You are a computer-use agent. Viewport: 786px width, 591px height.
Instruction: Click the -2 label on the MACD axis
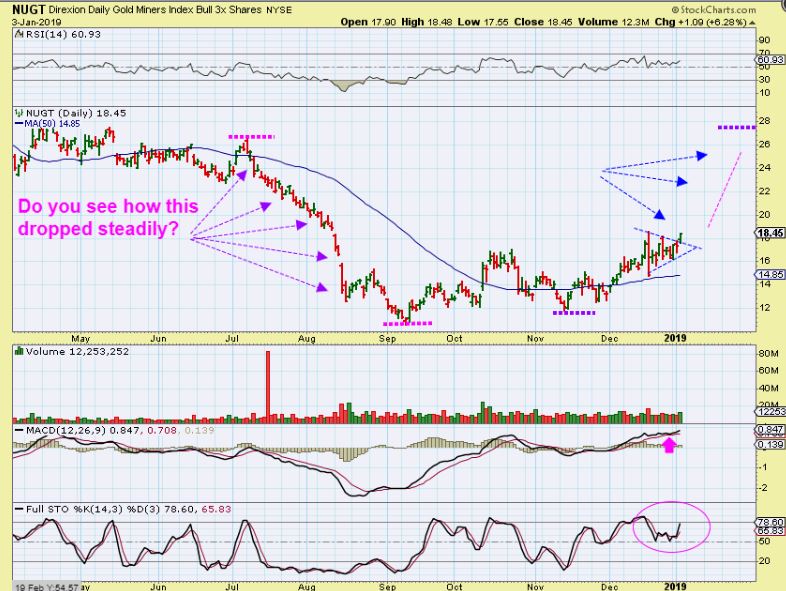click(764, 488)
